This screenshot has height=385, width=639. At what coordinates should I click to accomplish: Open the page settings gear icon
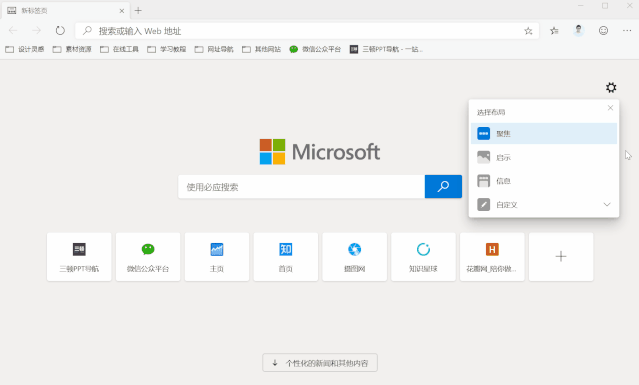pos(611,87)
